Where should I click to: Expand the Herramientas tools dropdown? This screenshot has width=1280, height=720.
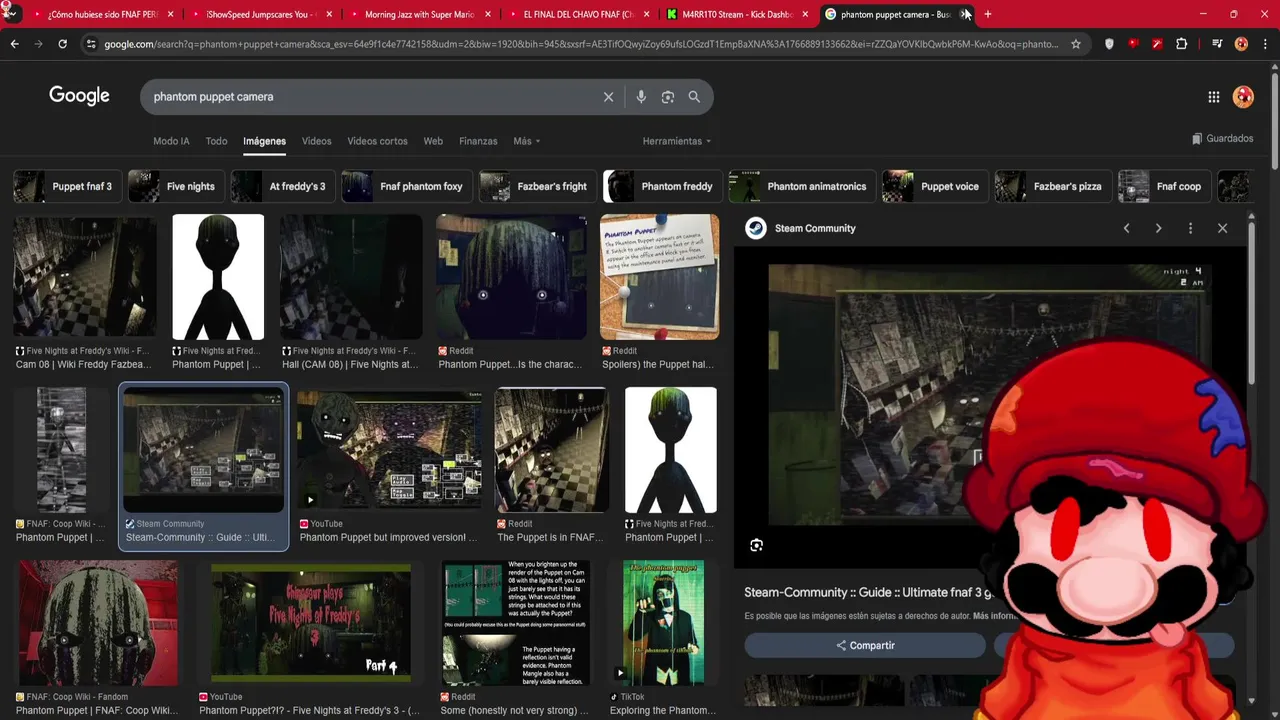(677, 141)
